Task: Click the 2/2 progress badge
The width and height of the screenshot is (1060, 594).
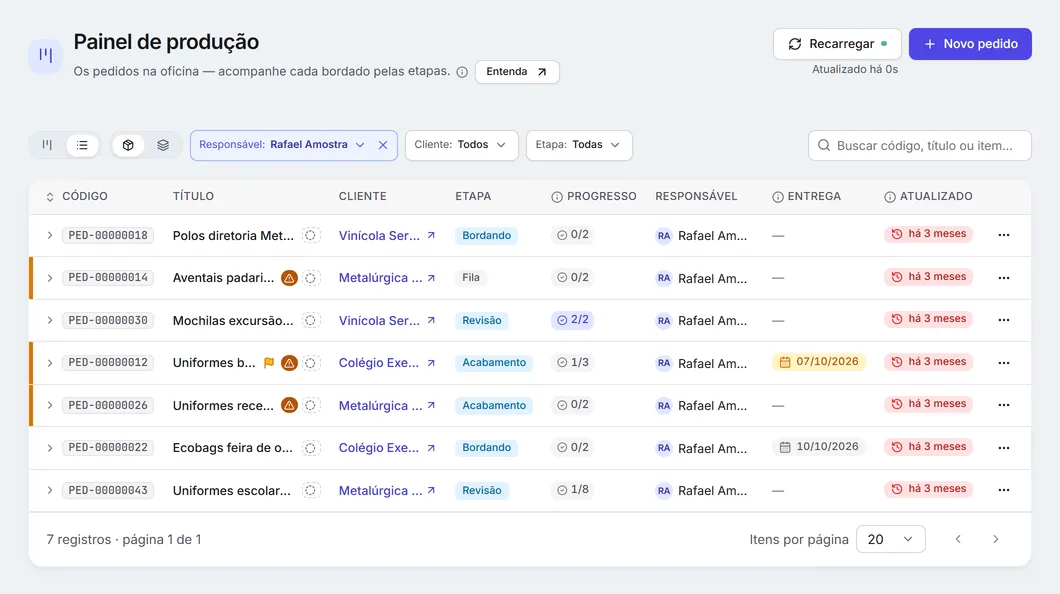Action: click(573, 320)
